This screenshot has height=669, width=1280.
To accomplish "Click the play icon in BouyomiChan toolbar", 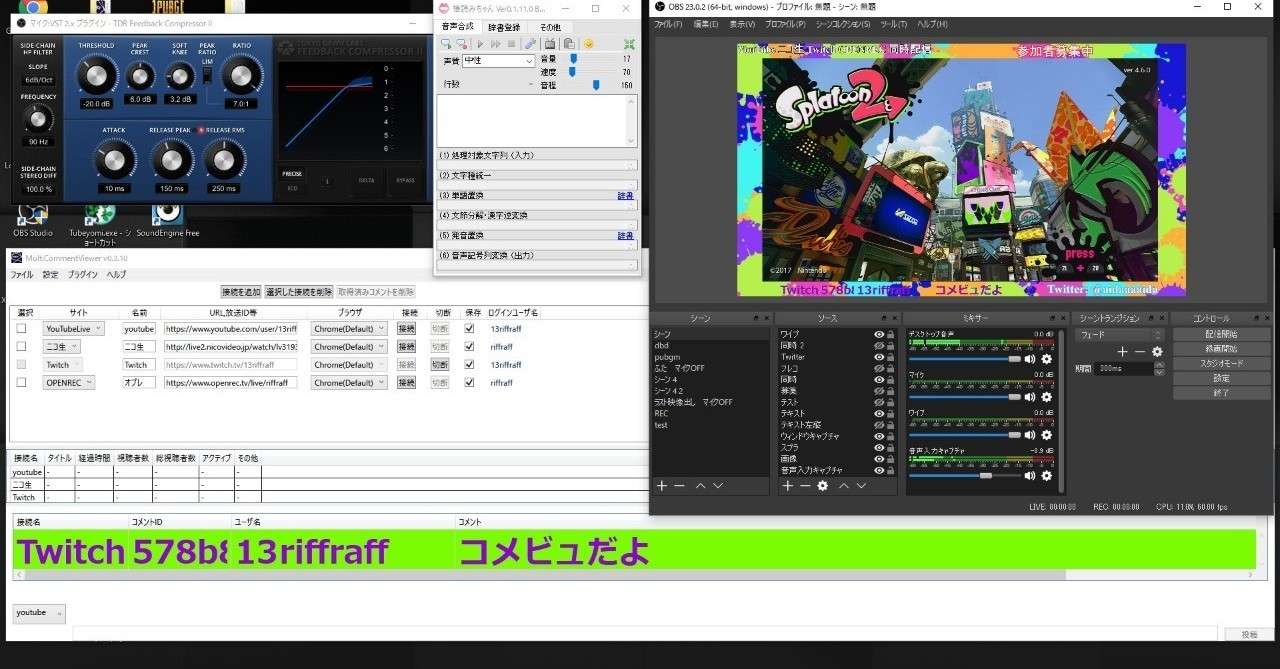I will click(x=479, y=44).
